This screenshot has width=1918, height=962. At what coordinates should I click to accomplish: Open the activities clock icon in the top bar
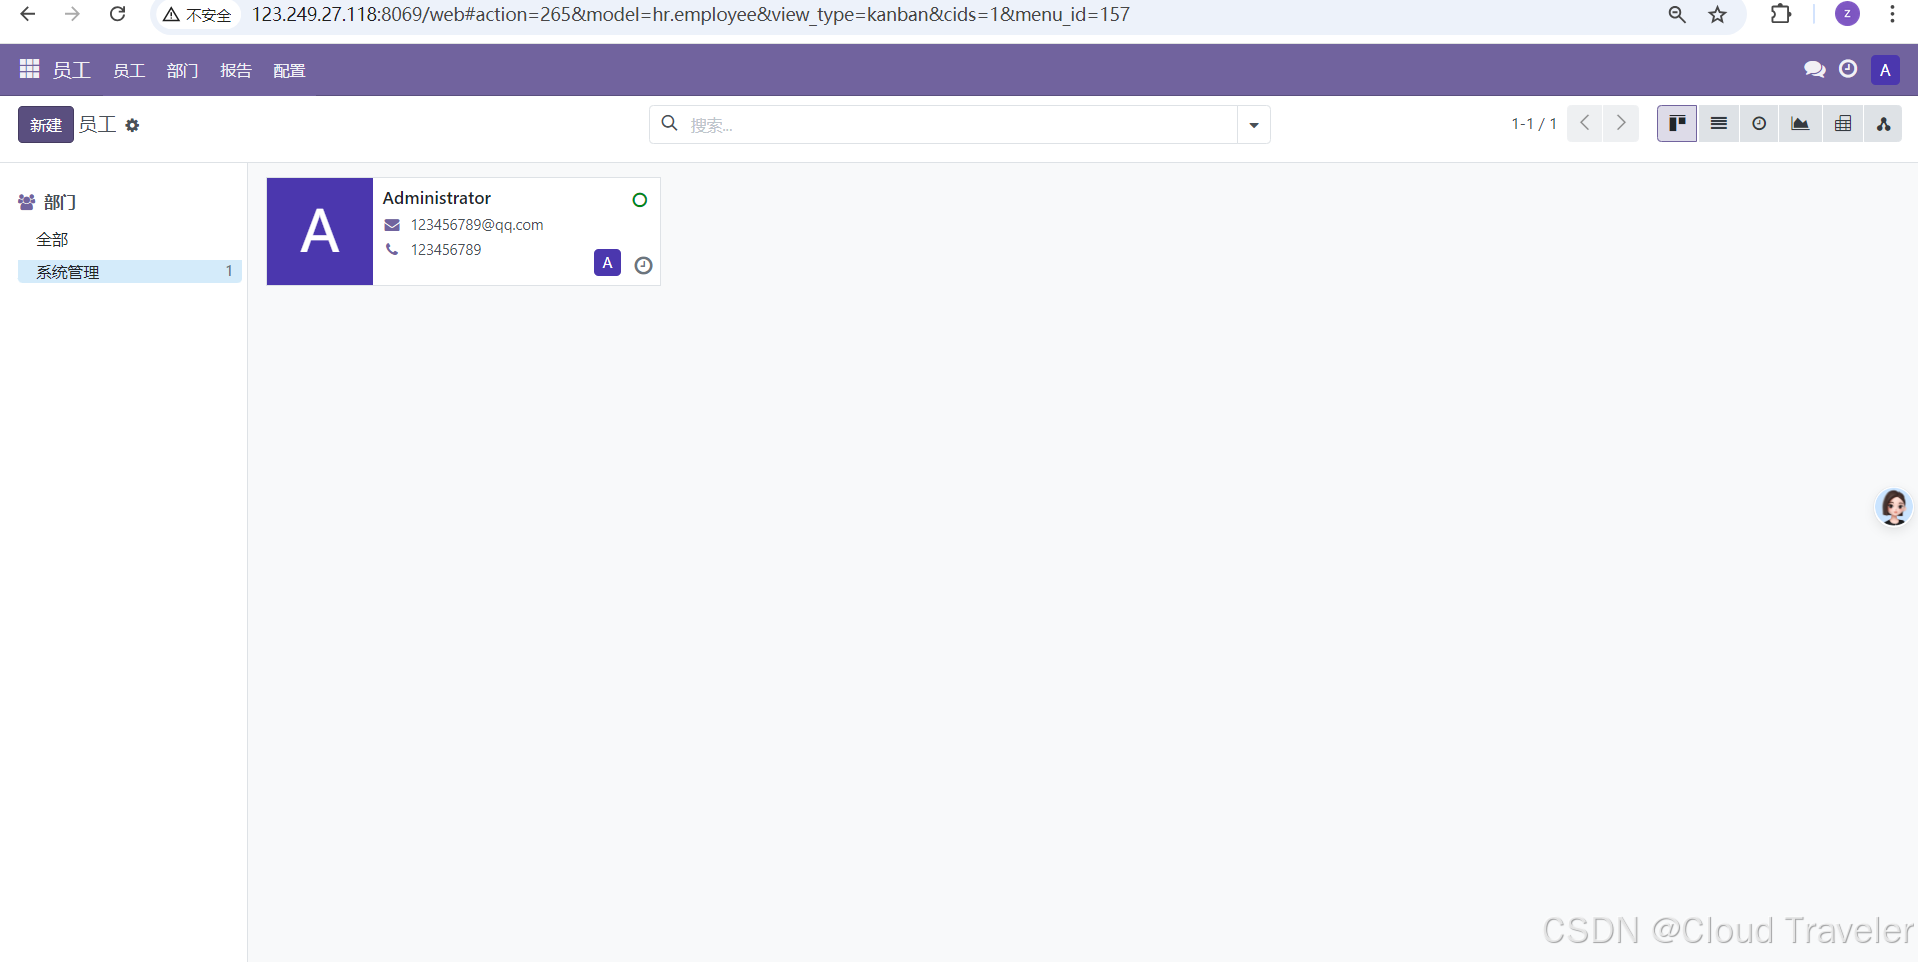tap(1848, 69)
